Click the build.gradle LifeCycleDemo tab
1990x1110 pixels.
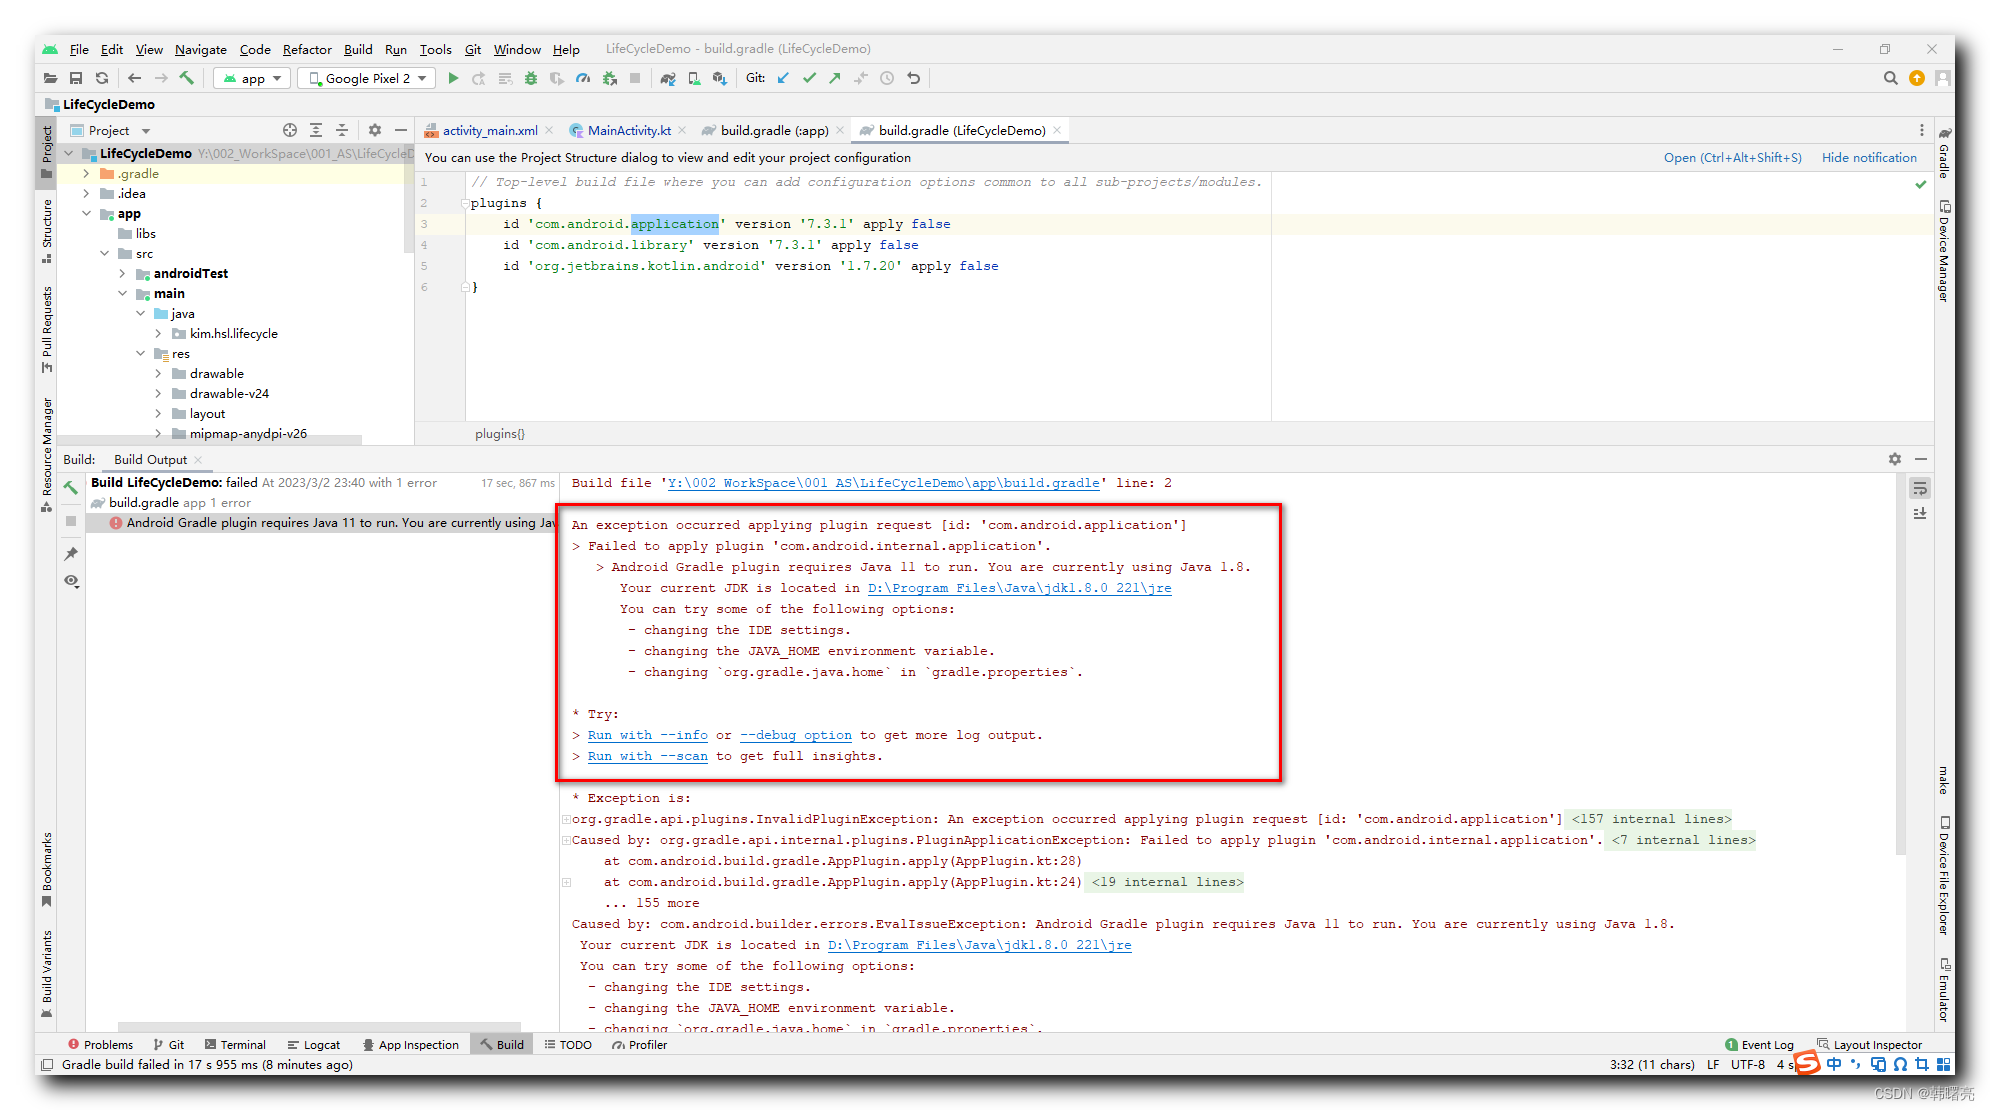tap(957, 130)
